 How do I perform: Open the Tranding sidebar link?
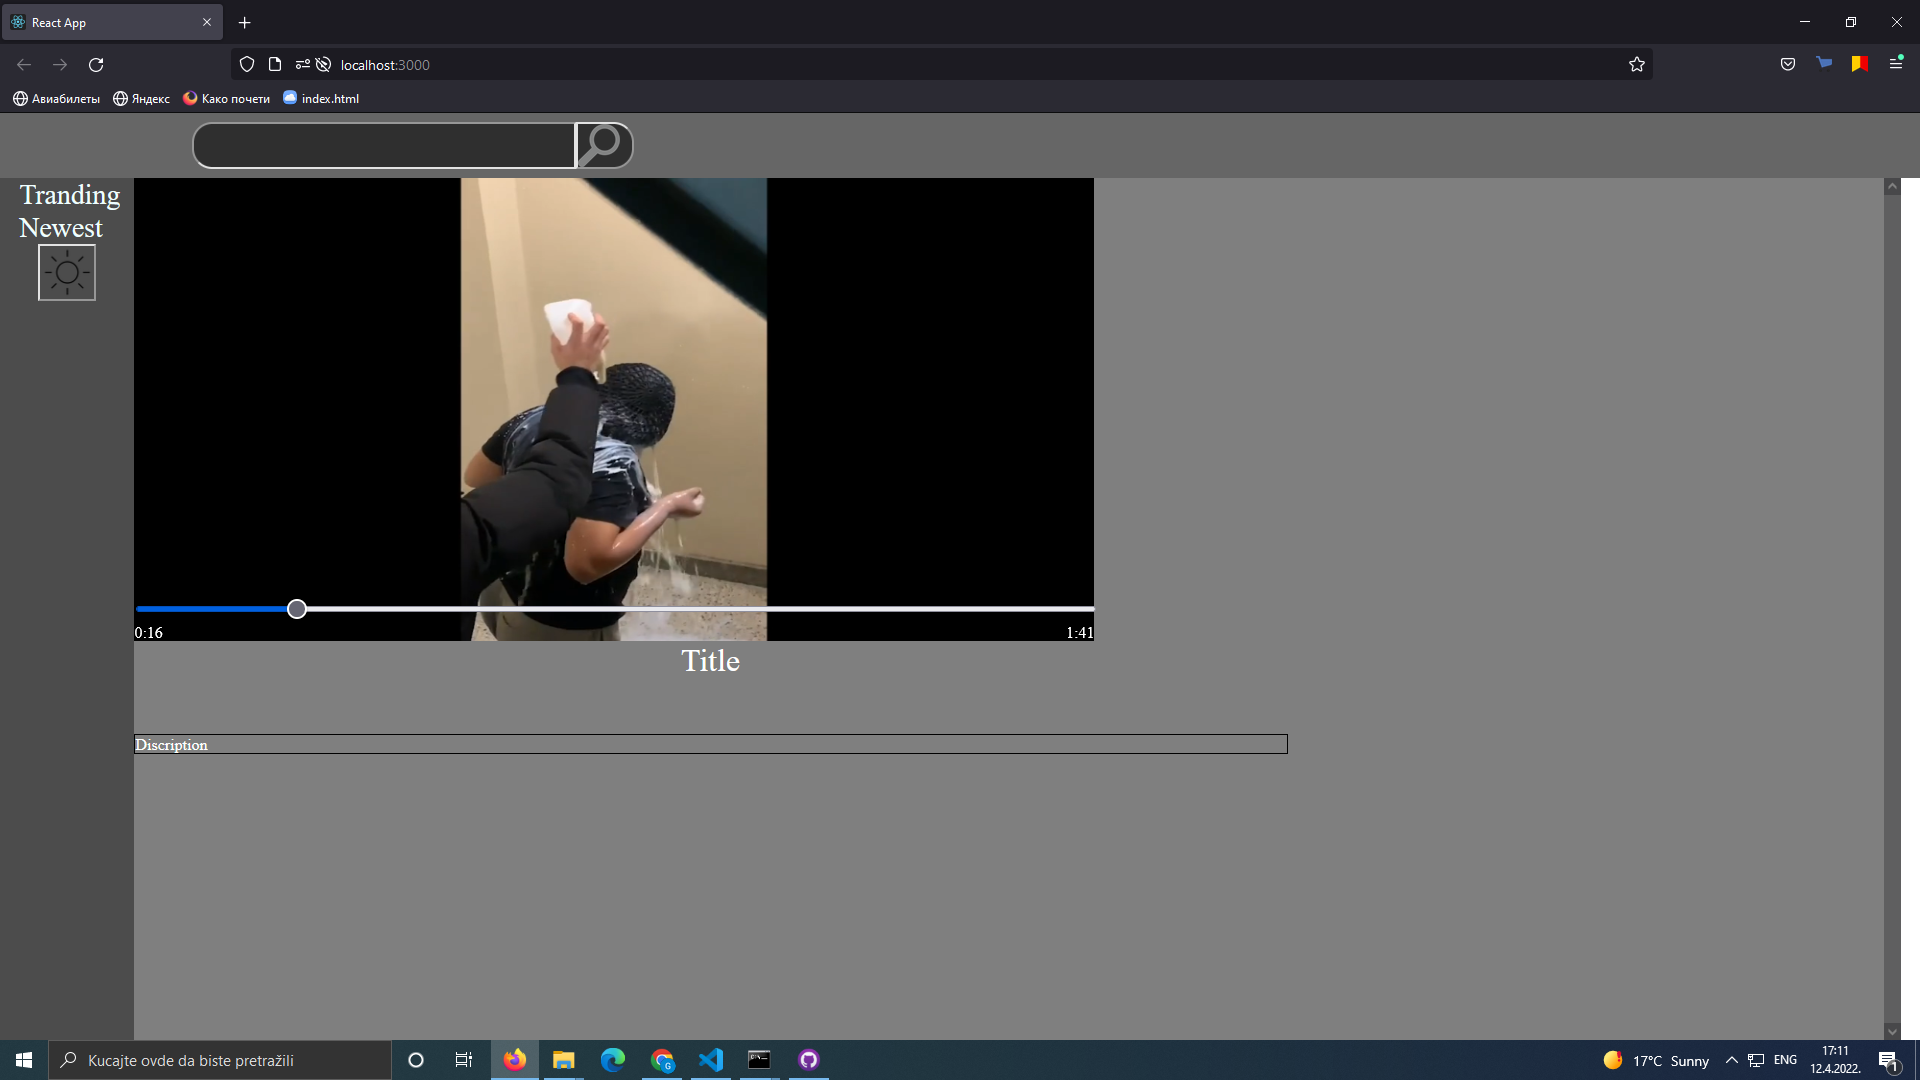click(70, 195)
